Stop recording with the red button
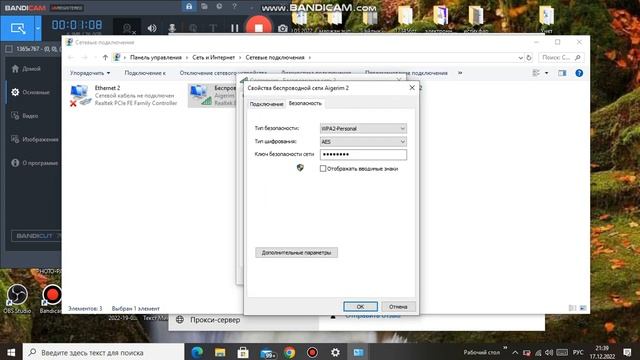Image resolution: width=640 pixels, height=360 pixels. tap(259, 27)
